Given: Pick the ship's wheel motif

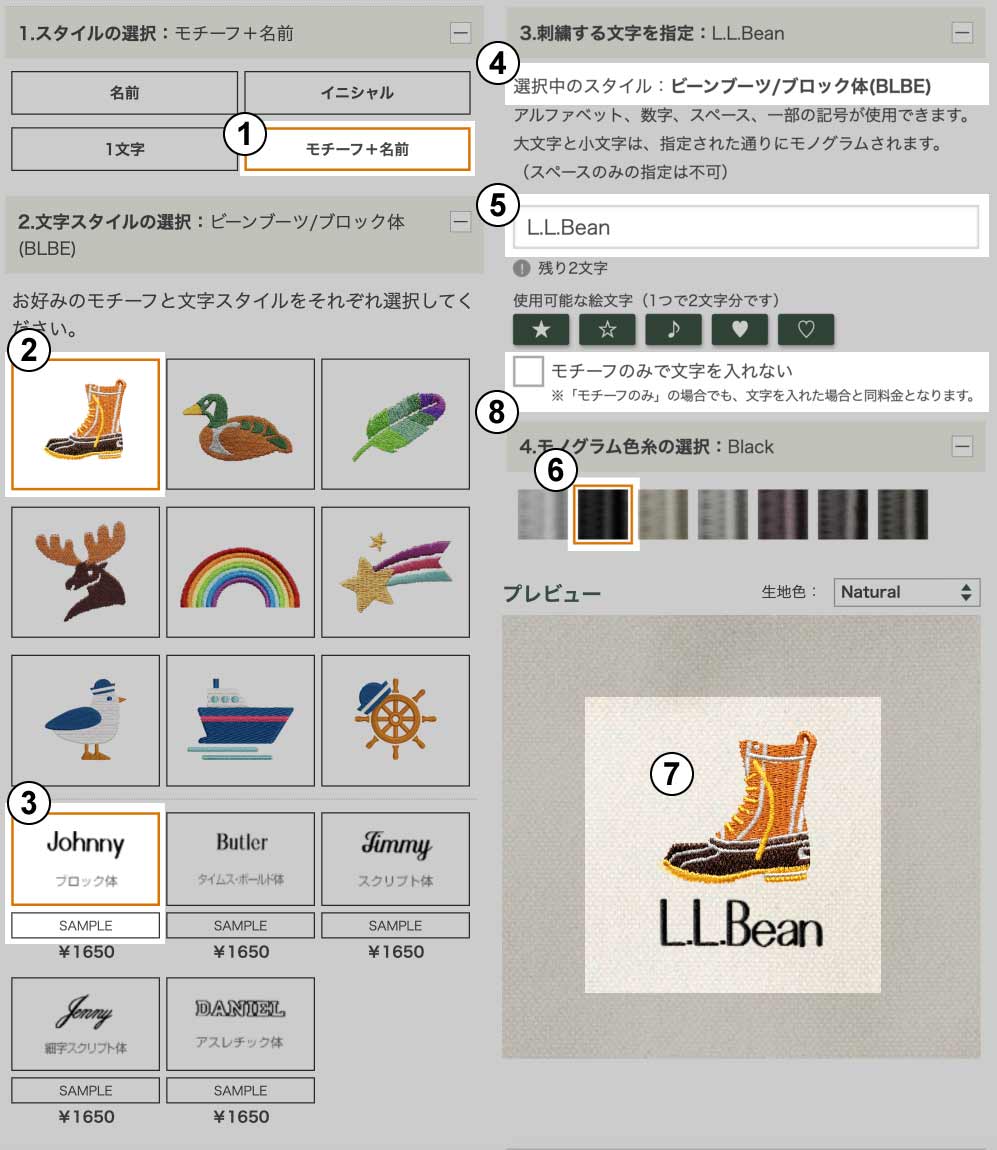Looking at the screenshot, I should (x=395, y=720).
